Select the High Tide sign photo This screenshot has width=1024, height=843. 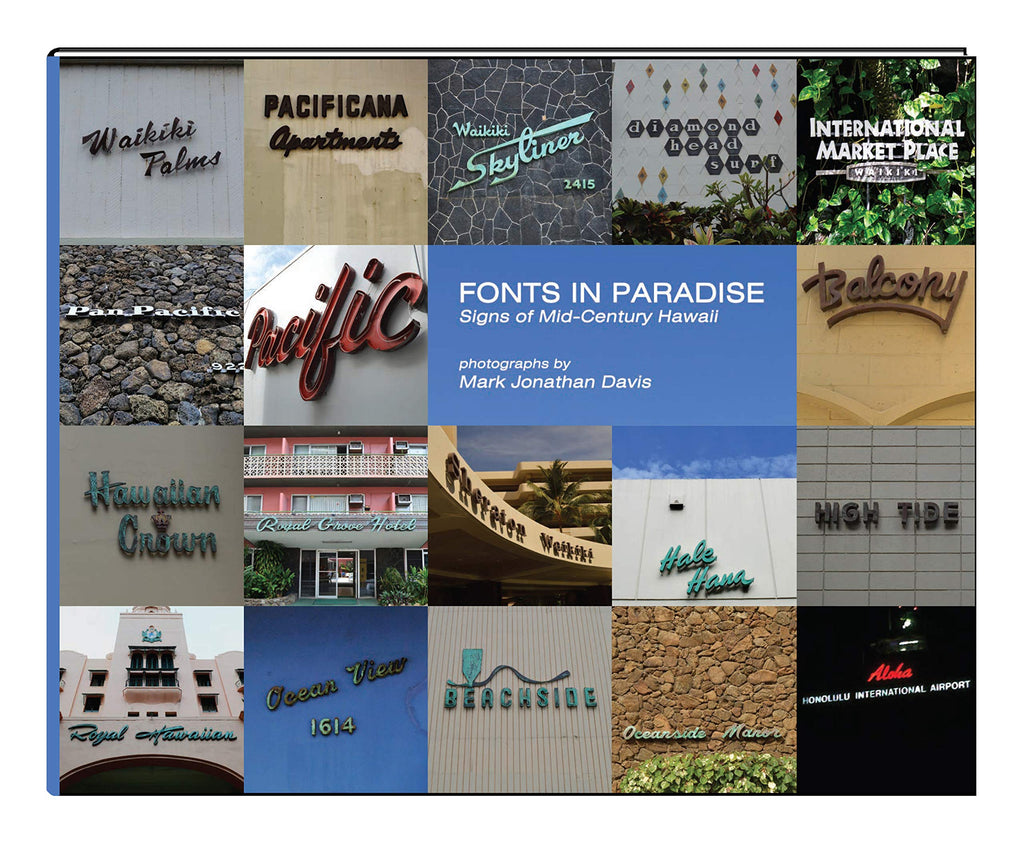[886, 515]
